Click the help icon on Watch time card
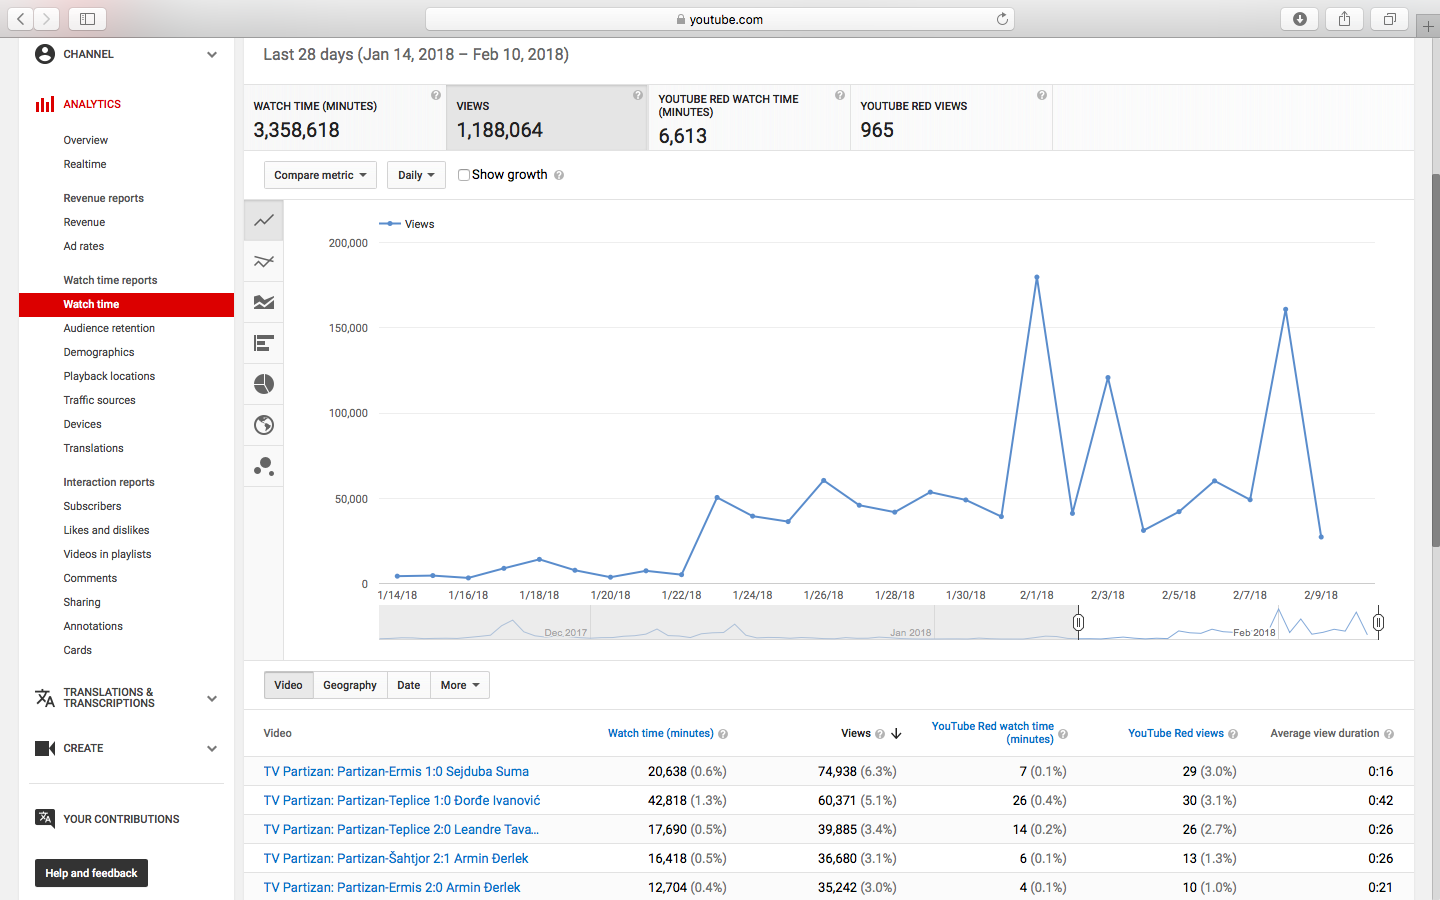 436,95
